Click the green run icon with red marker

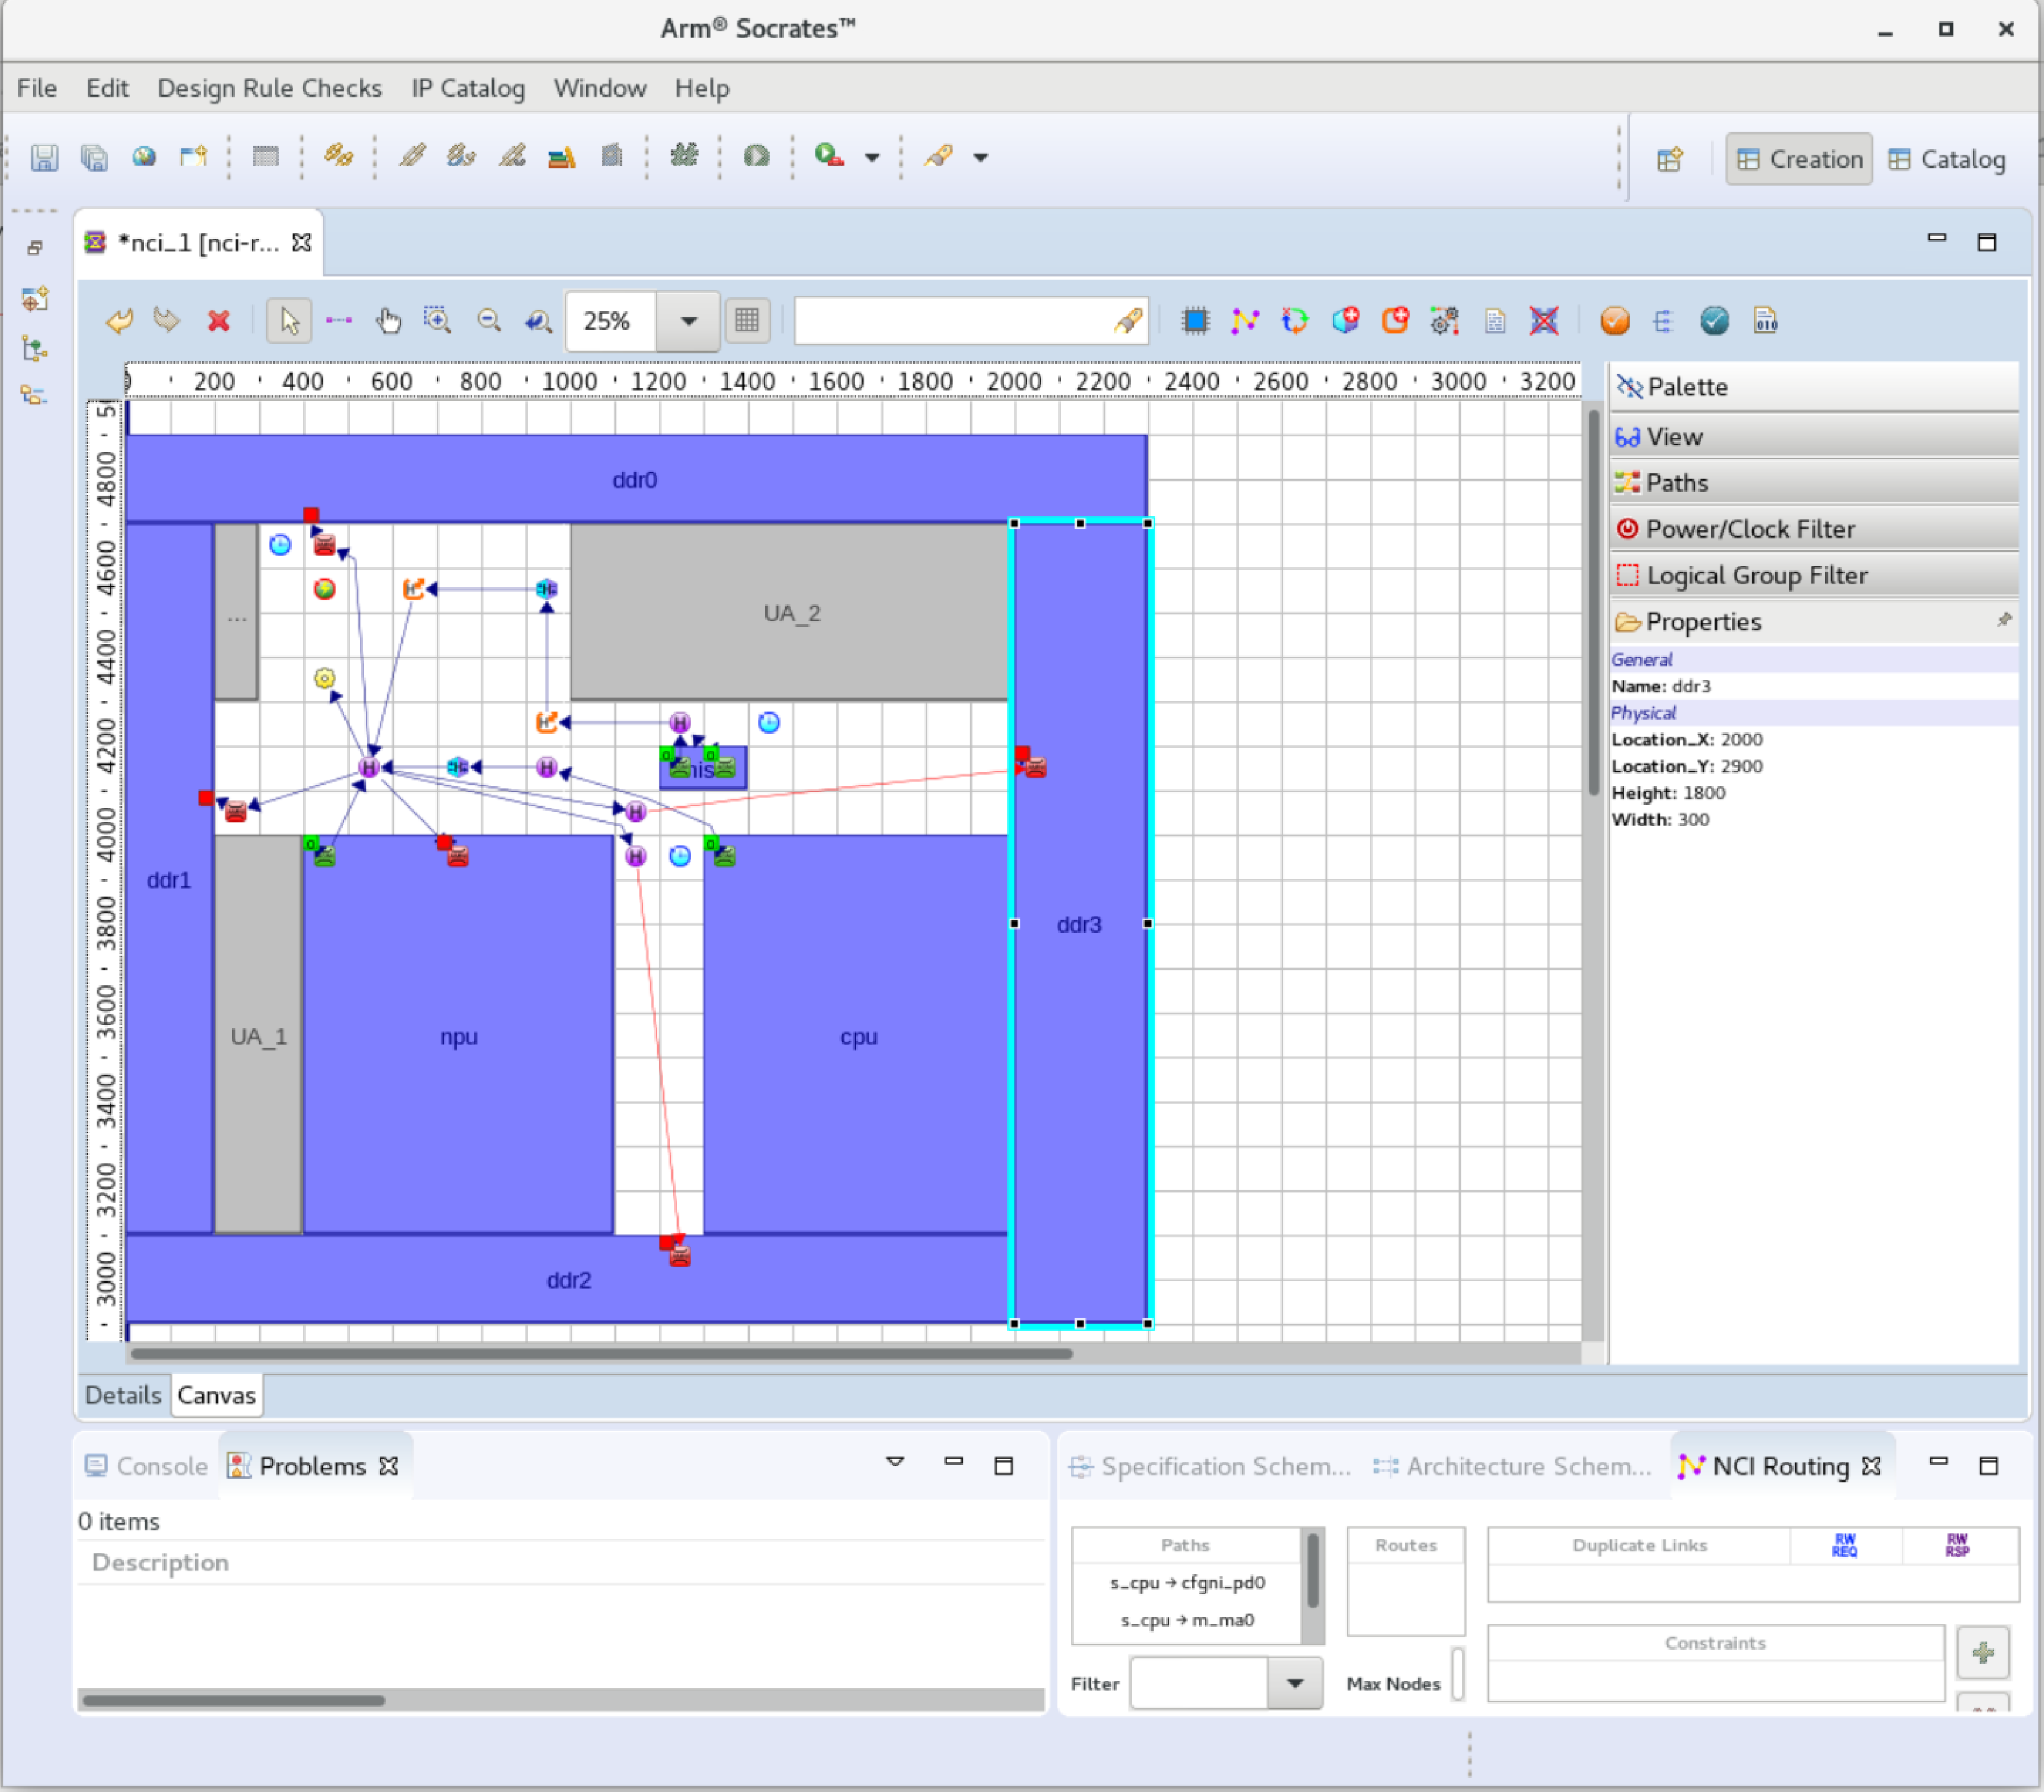829,156
